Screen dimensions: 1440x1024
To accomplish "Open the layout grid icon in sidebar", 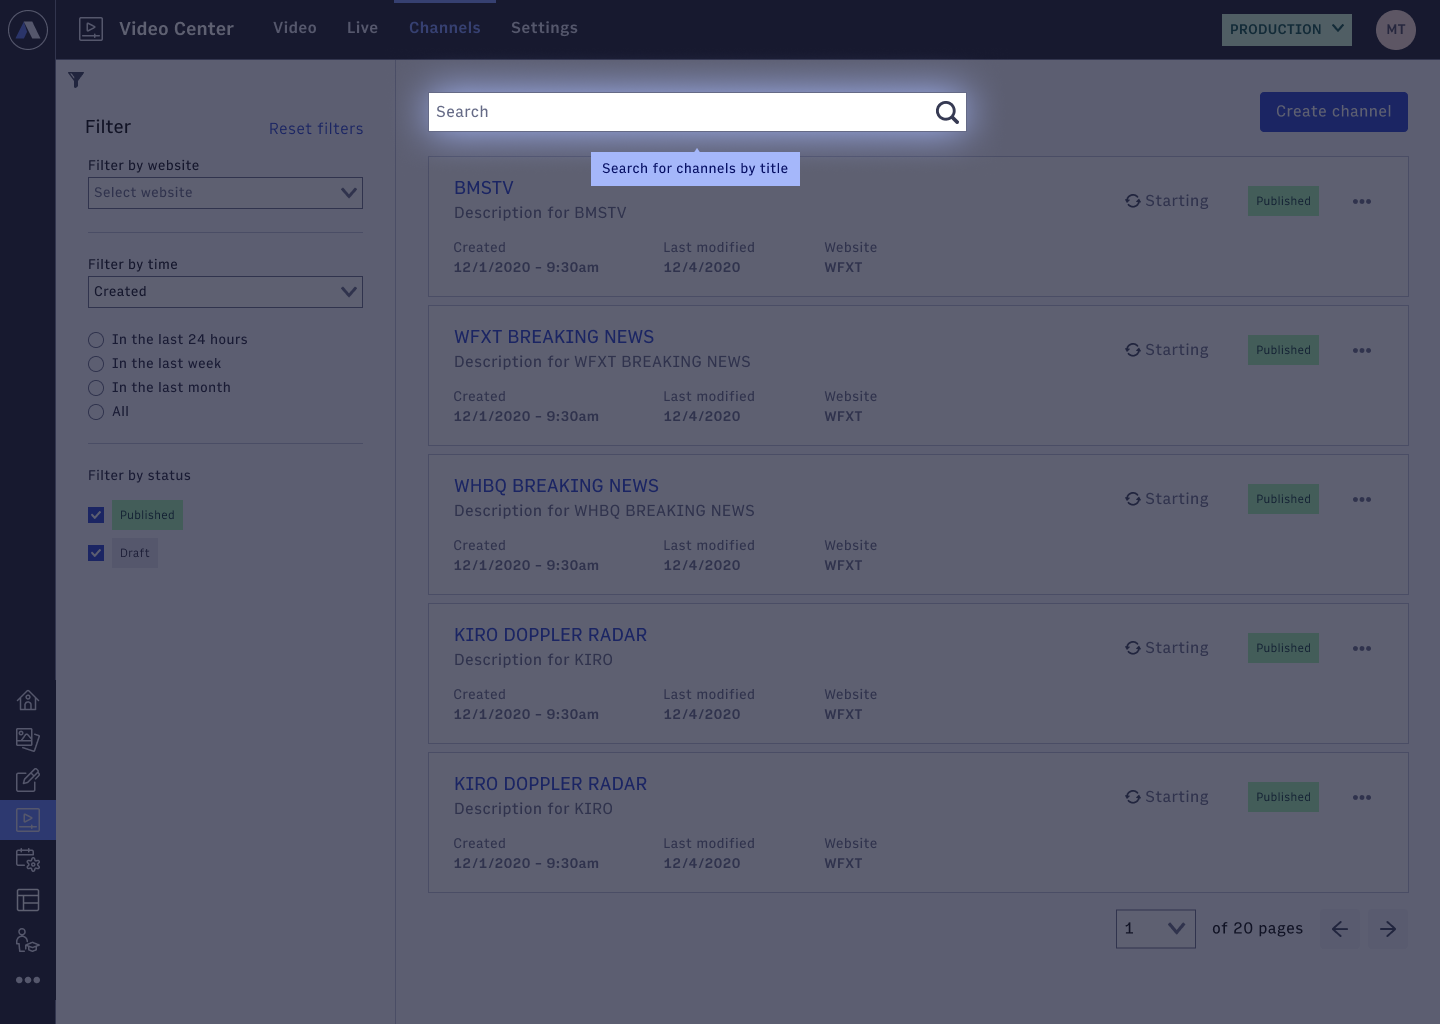I will click(28, 900).
